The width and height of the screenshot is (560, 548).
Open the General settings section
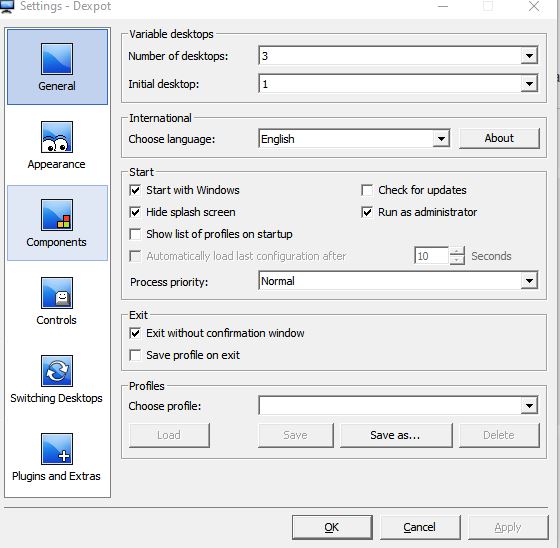(x=57, y=67)
